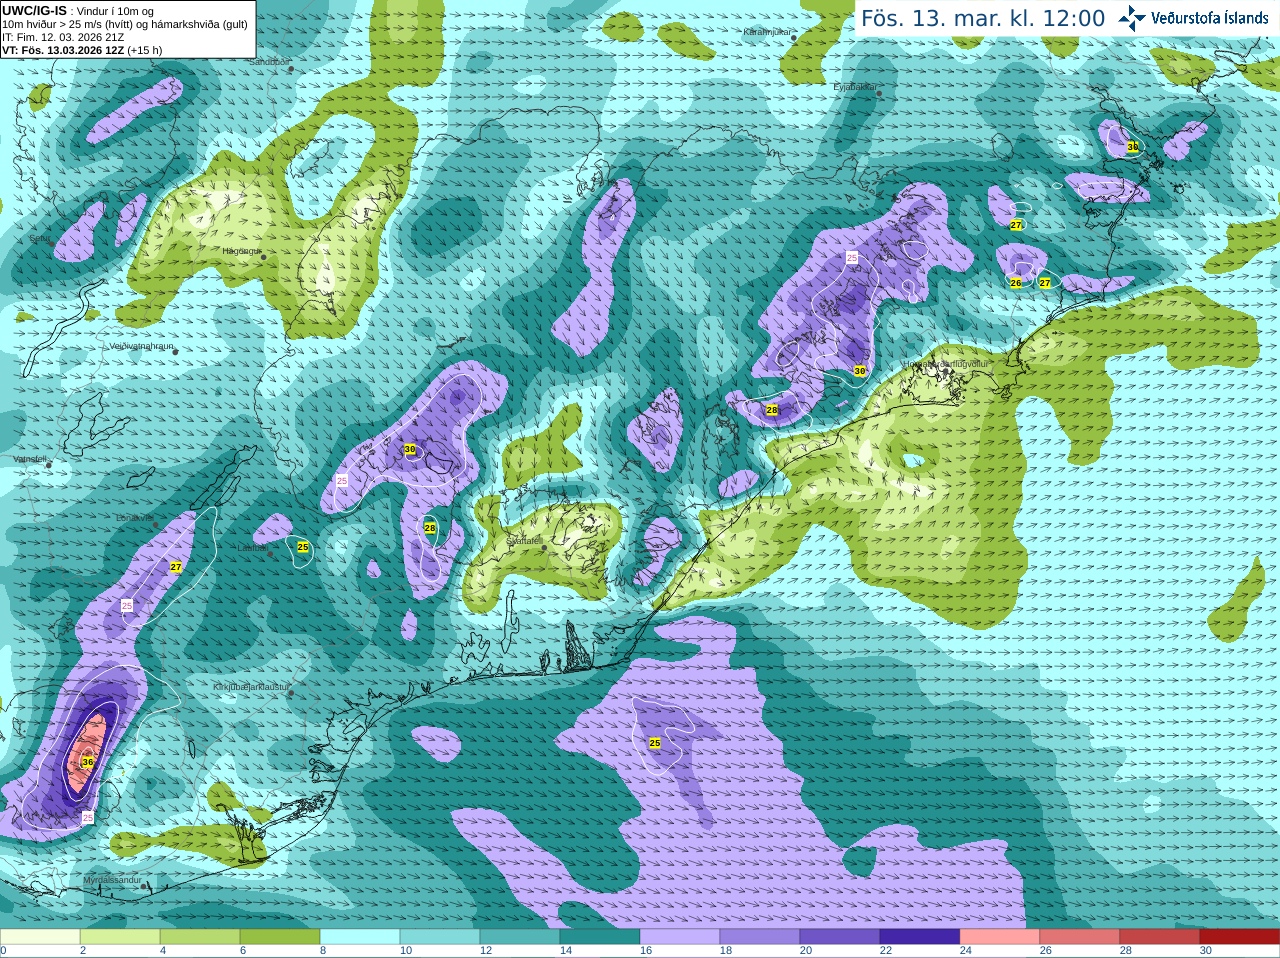Click the legend tick label 24
Screen dimensions: 1280x958
click(966, 951)
